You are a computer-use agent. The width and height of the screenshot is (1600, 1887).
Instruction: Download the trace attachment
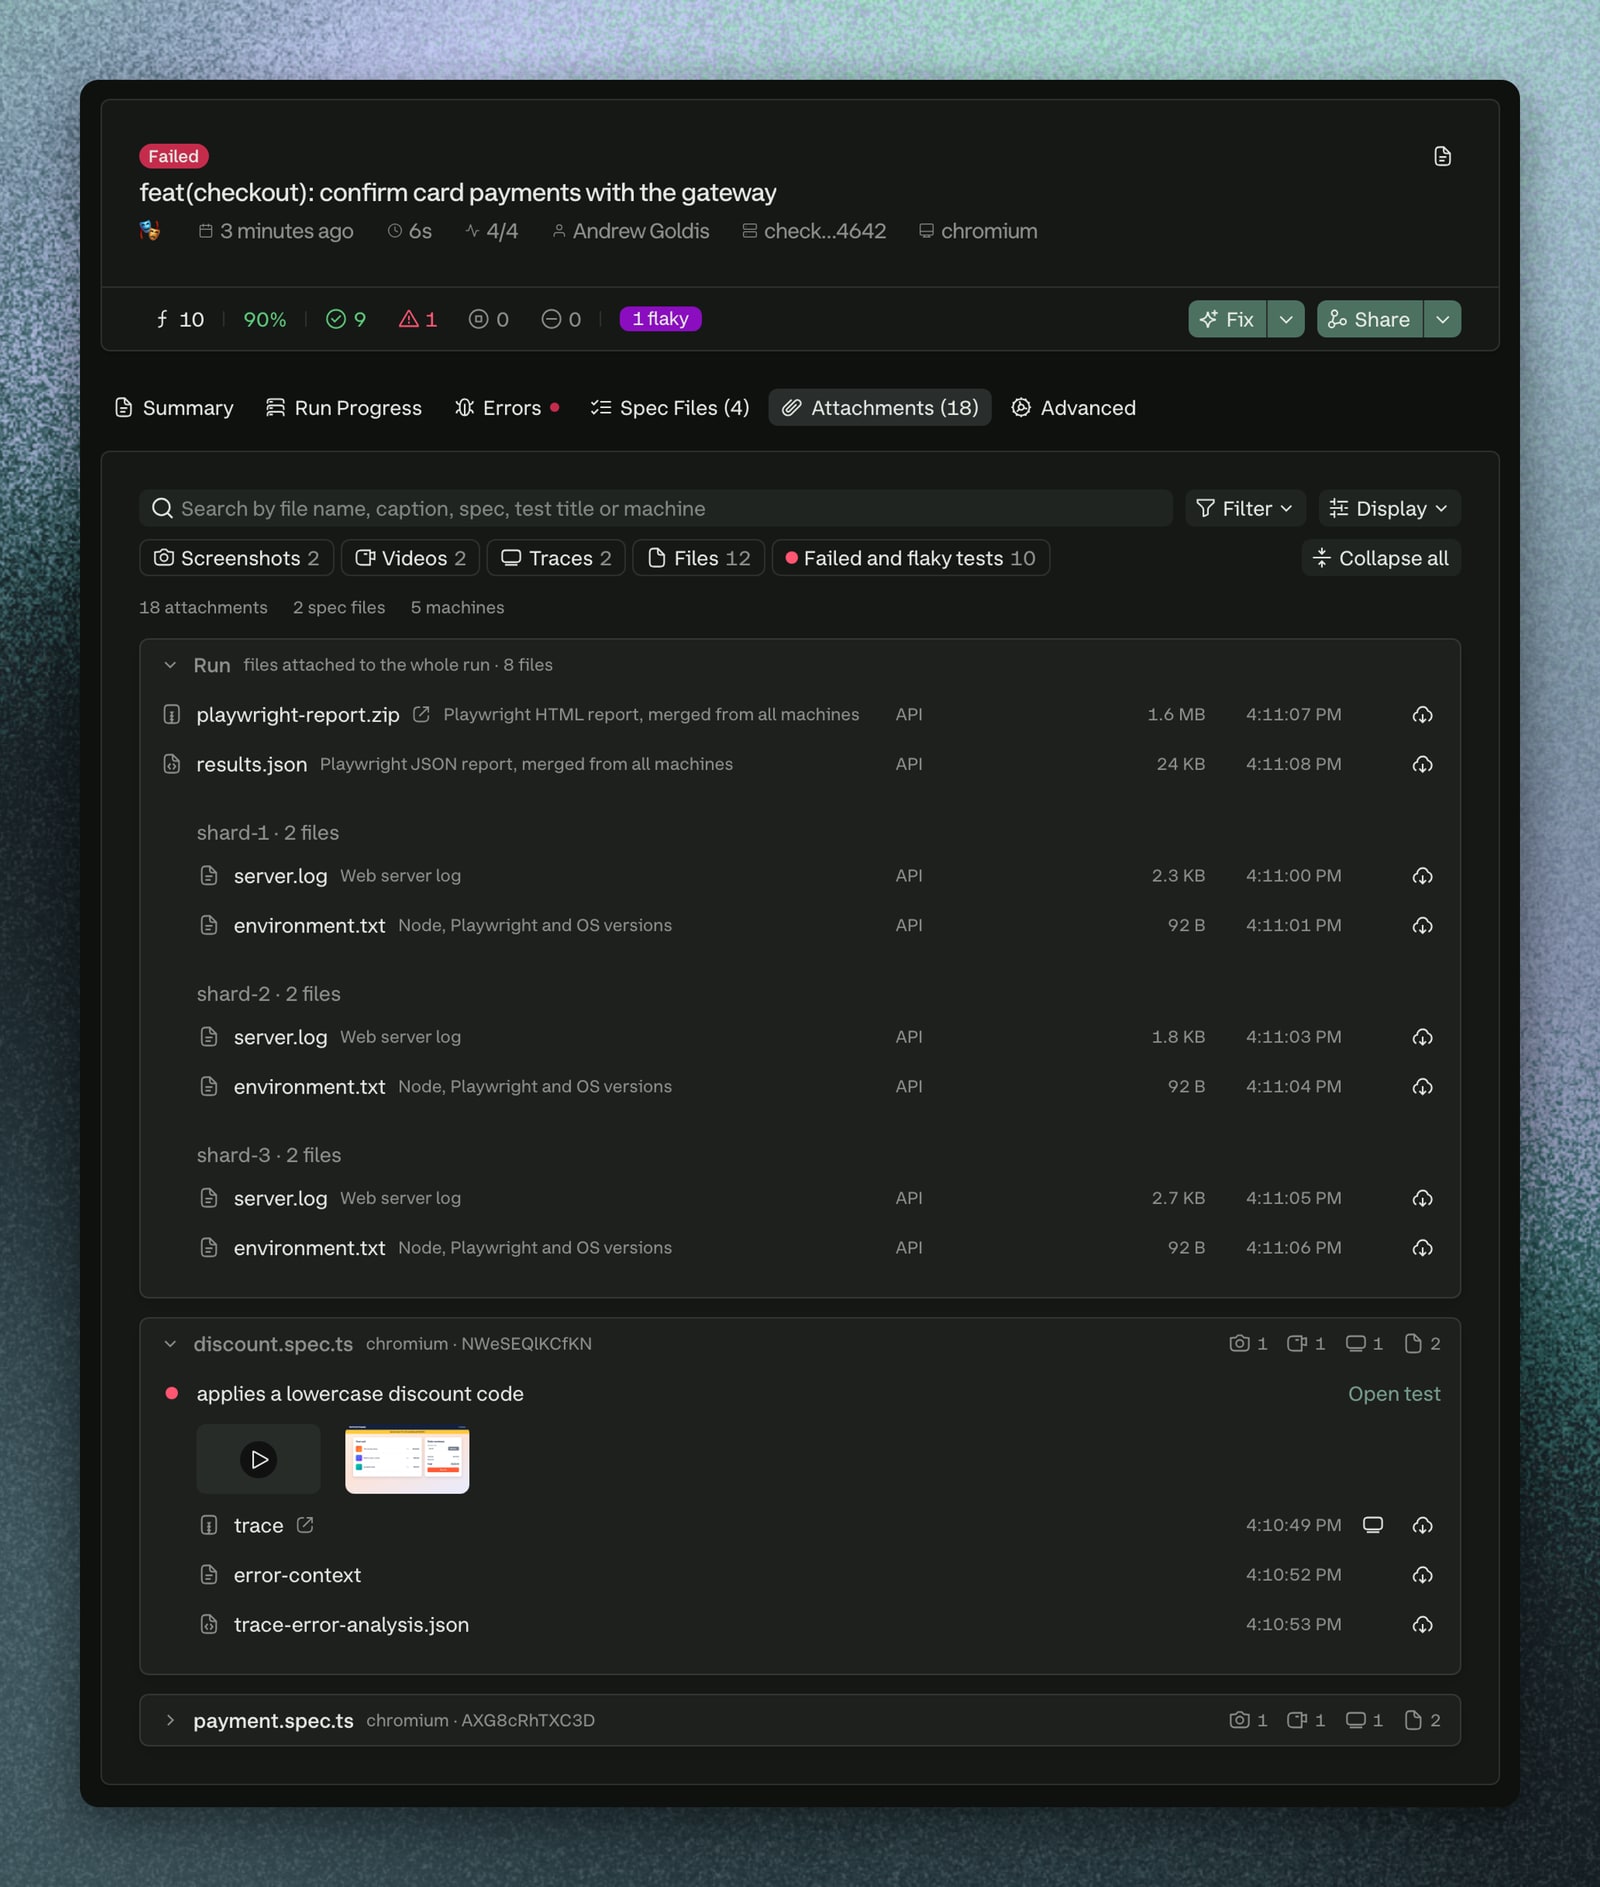1422,1525
